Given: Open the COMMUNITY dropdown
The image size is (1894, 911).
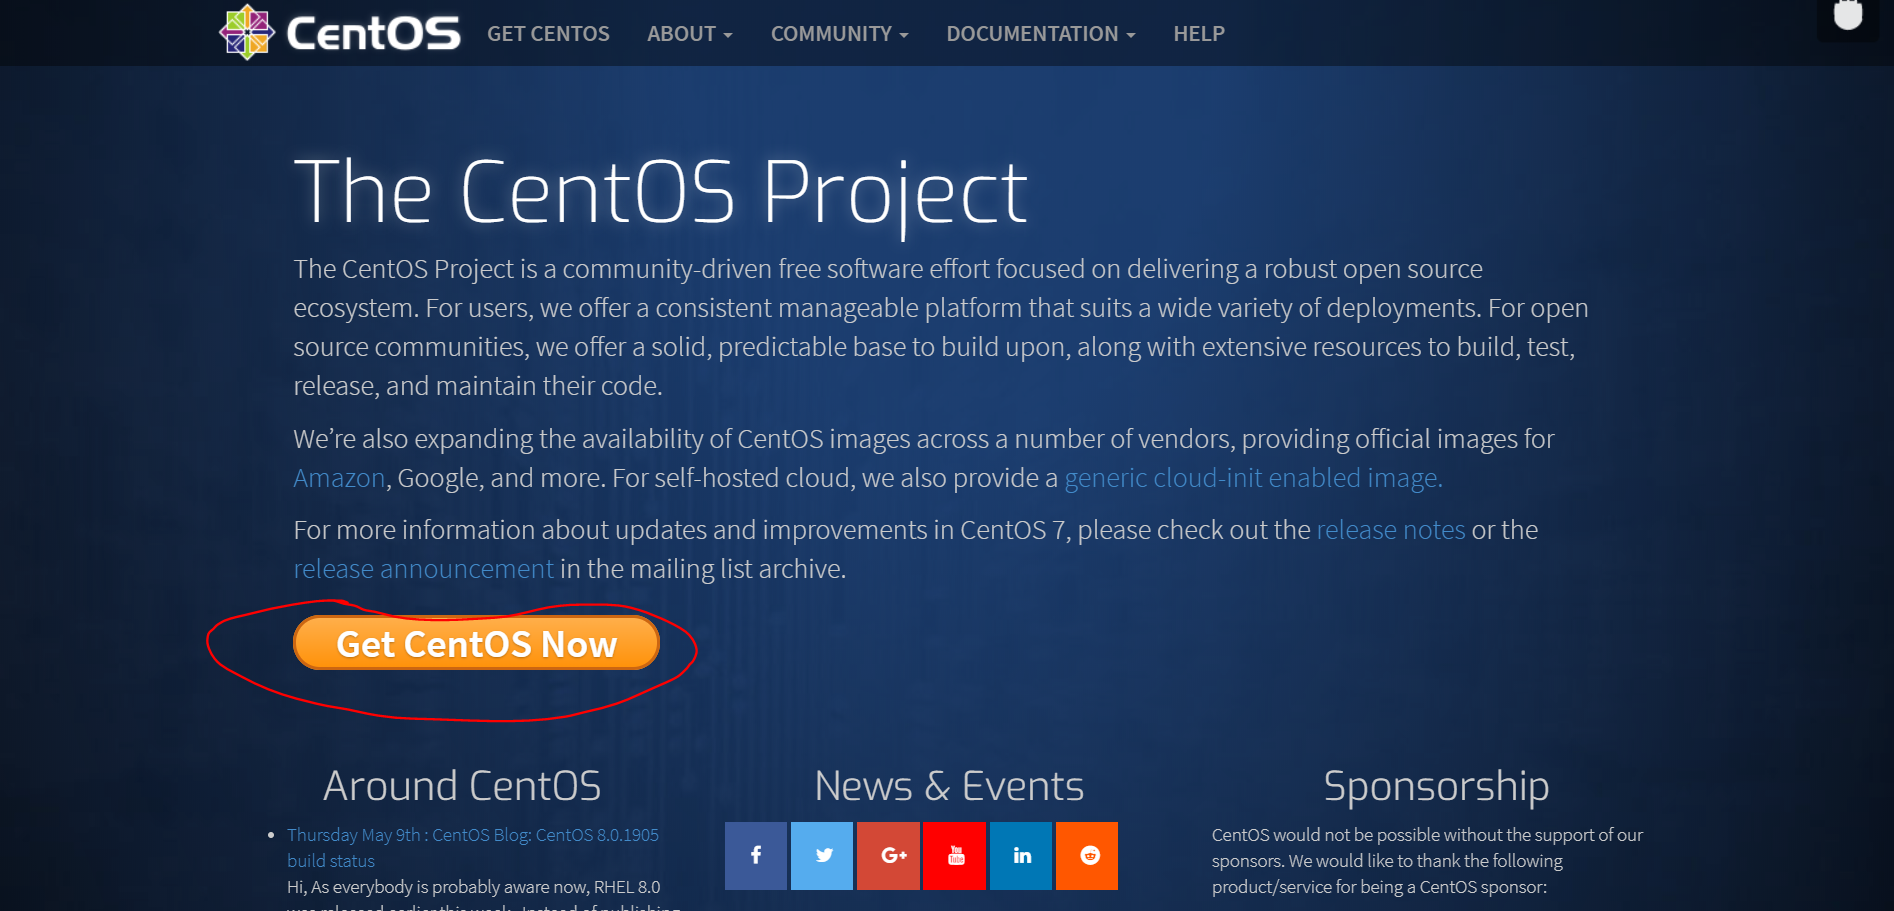Looking at the screenshot, I should (838, 33).
